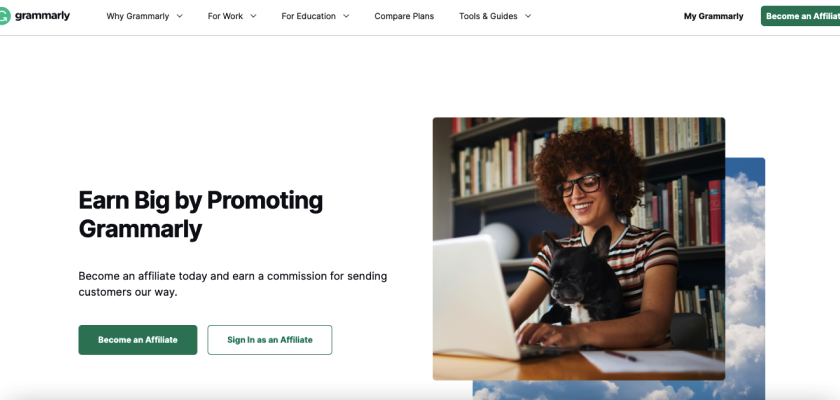Screen dimensions: 840x400
Task: Open My Grammarly link
Action: click(714, 16)
